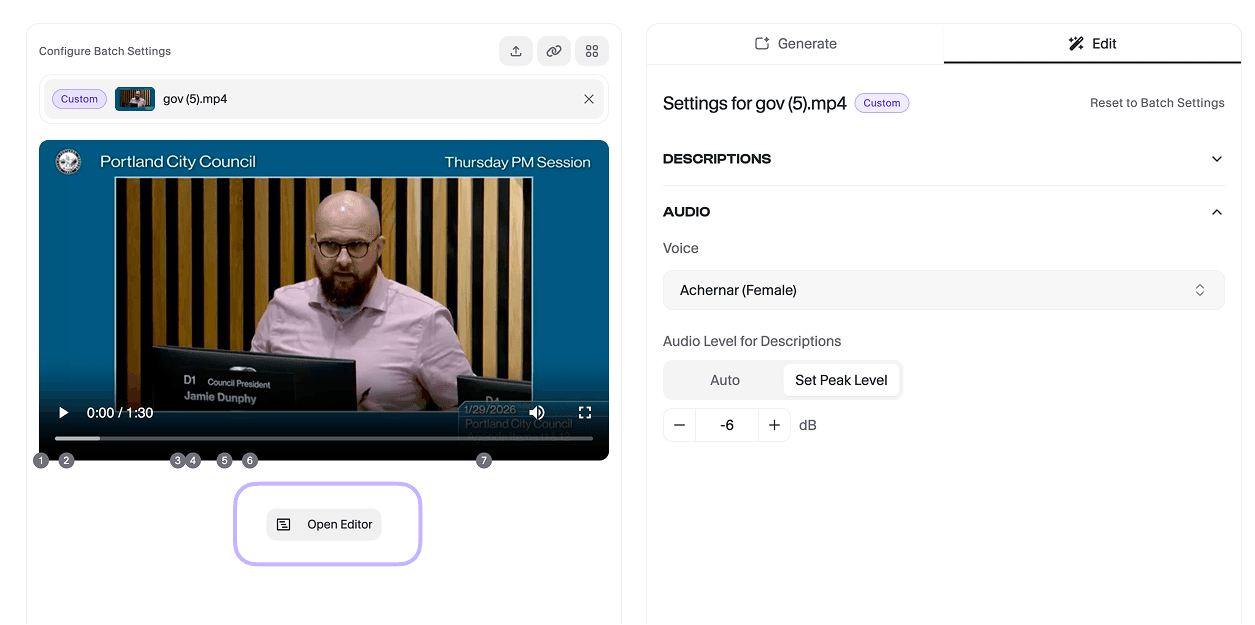Click the link attachment icon
Image resolution: width=1255 pixels, height=625 pixels.
pos(554,50)
